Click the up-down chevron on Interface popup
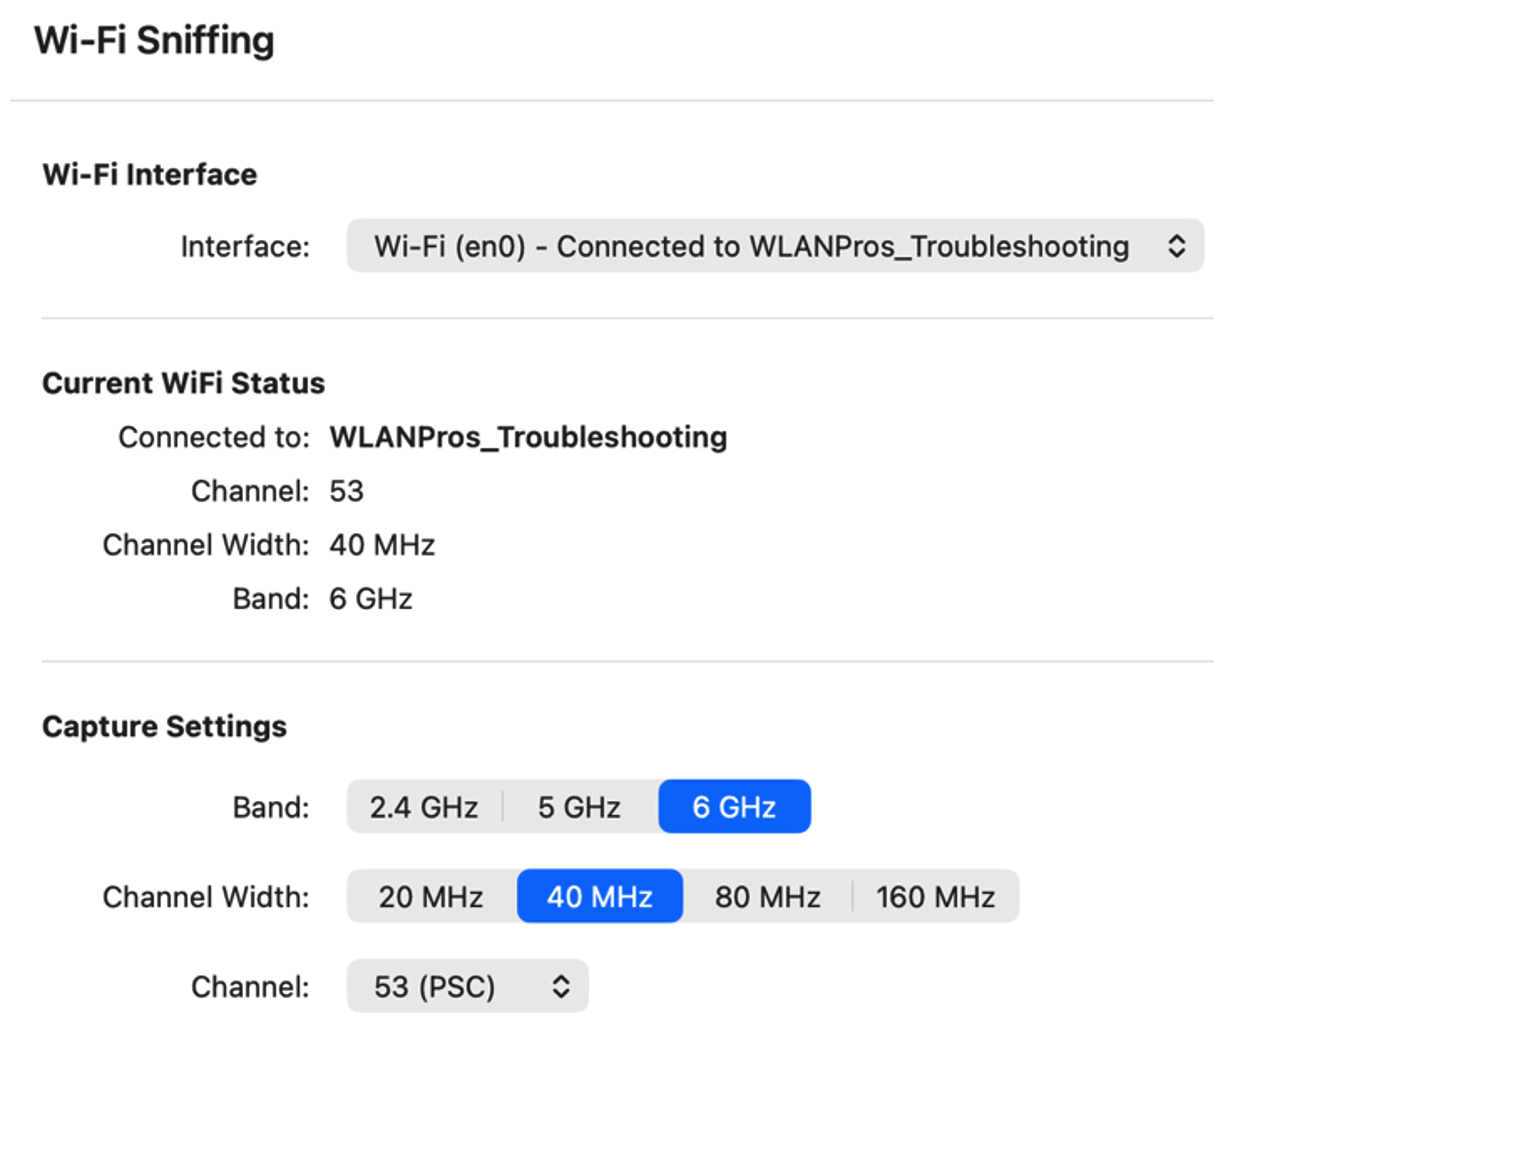Screen dimensions: 1540x1164 pos(1176,246)
